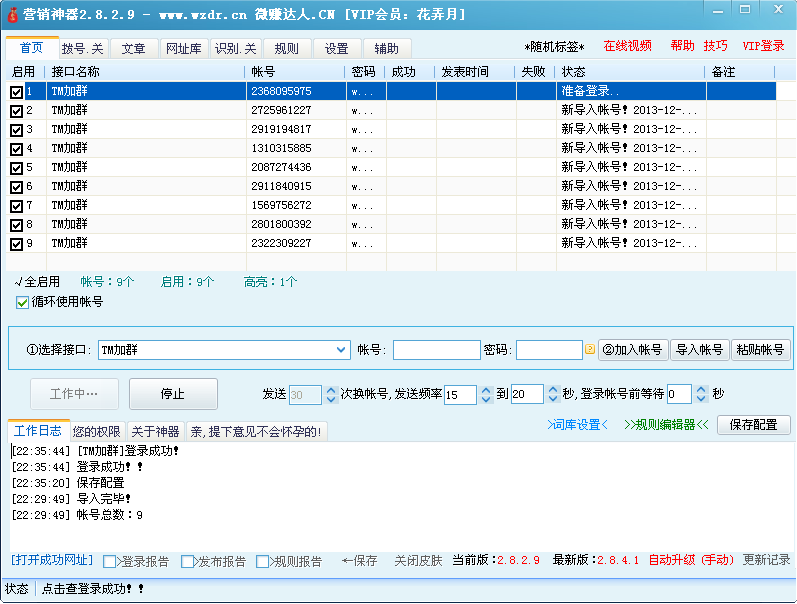Click the yellow icon beside password field

coord(590,350)
